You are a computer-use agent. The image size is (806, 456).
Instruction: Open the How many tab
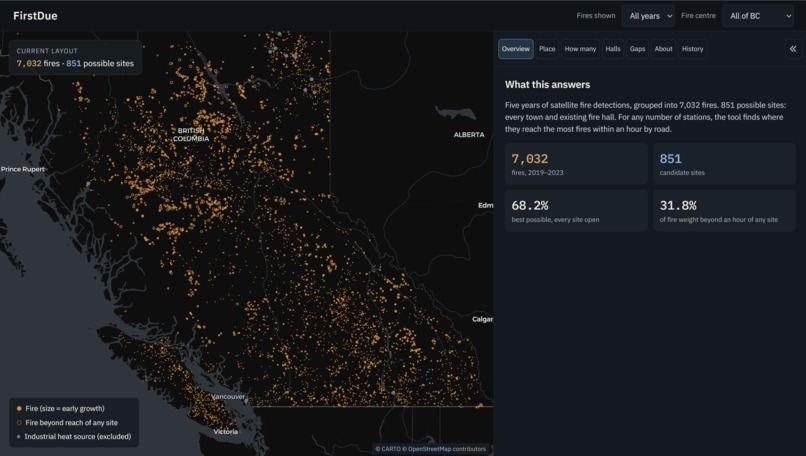(580, 49)
